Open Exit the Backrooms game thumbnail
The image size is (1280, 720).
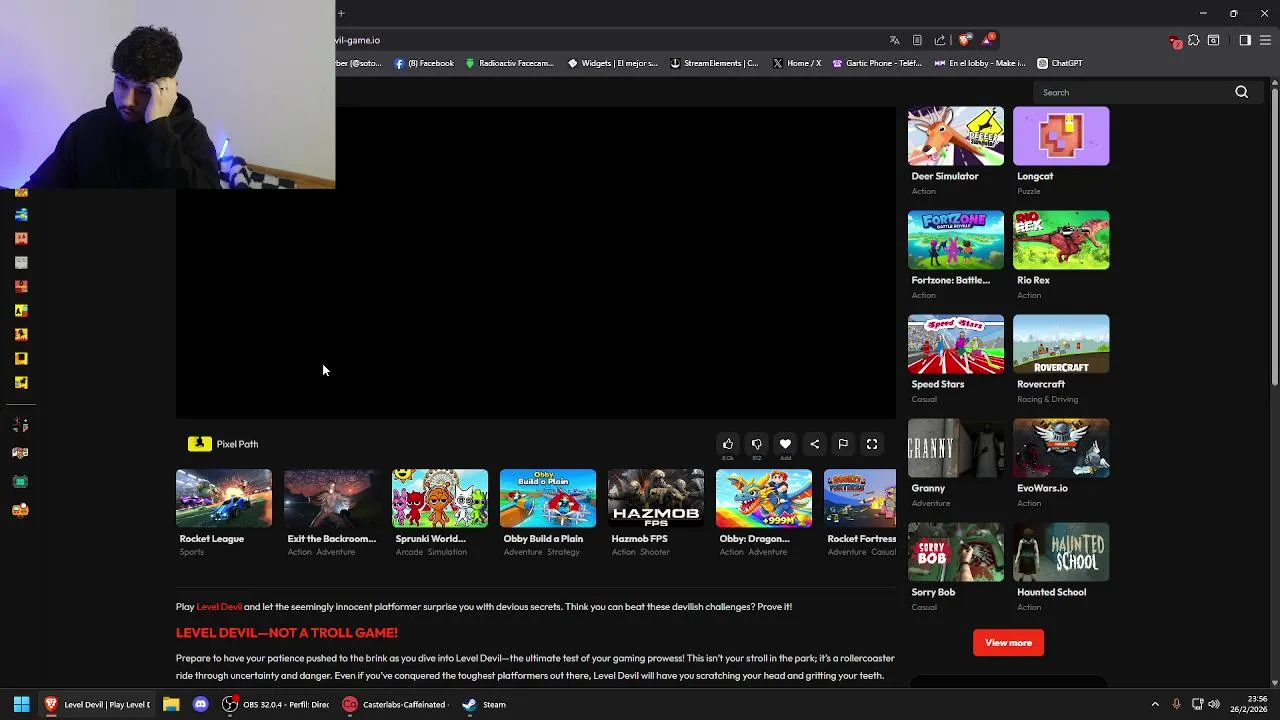pos(331,498)
